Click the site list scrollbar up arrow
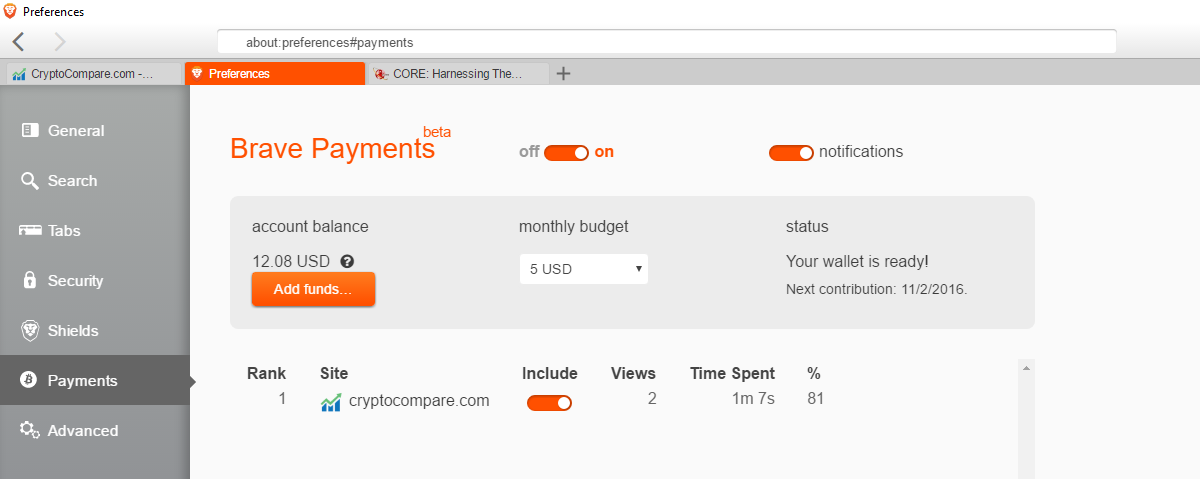 (x=1025, y=369)
